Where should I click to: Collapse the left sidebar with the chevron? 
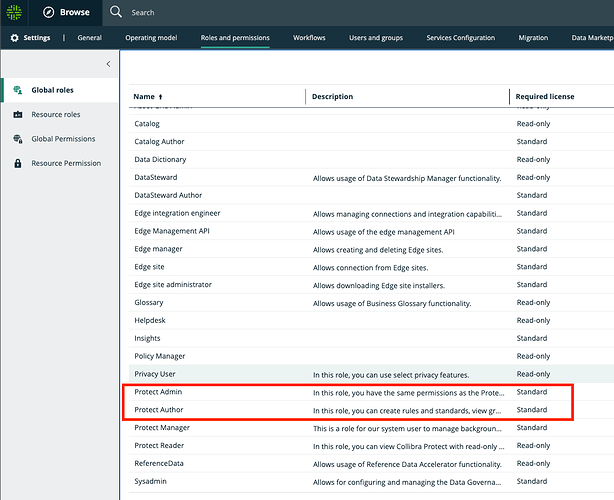[x=108, y=64]
